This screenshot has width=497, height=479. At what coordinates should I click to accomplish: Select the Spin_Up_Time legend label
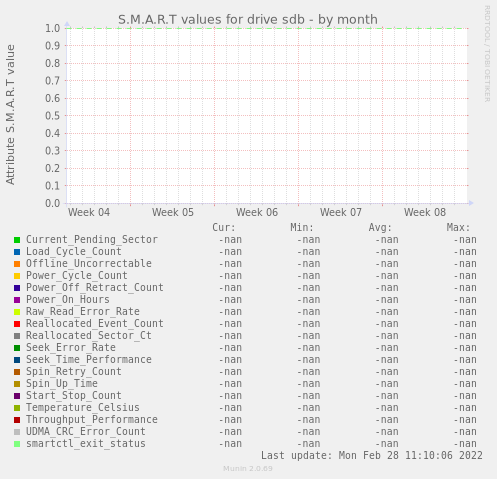pyautogui.click(x=62, y=384)
